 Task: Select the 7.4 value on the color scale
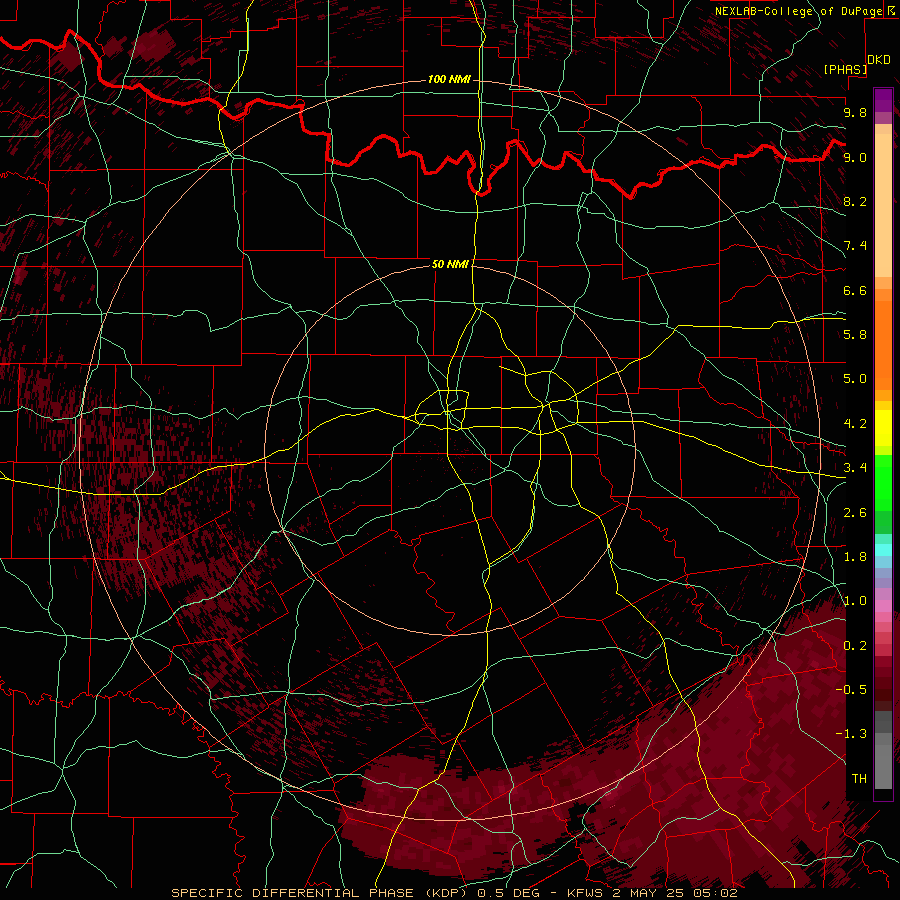(x=855, y=246)
